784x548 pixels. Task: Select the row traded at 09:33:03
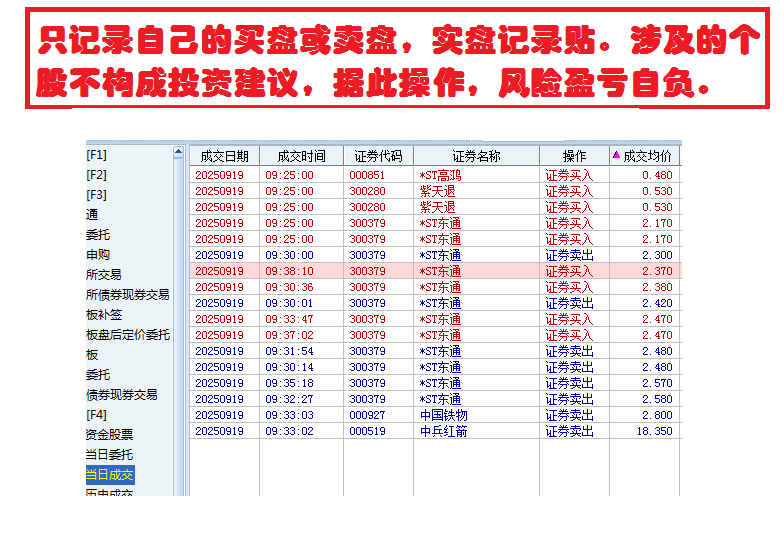(435, 415)
